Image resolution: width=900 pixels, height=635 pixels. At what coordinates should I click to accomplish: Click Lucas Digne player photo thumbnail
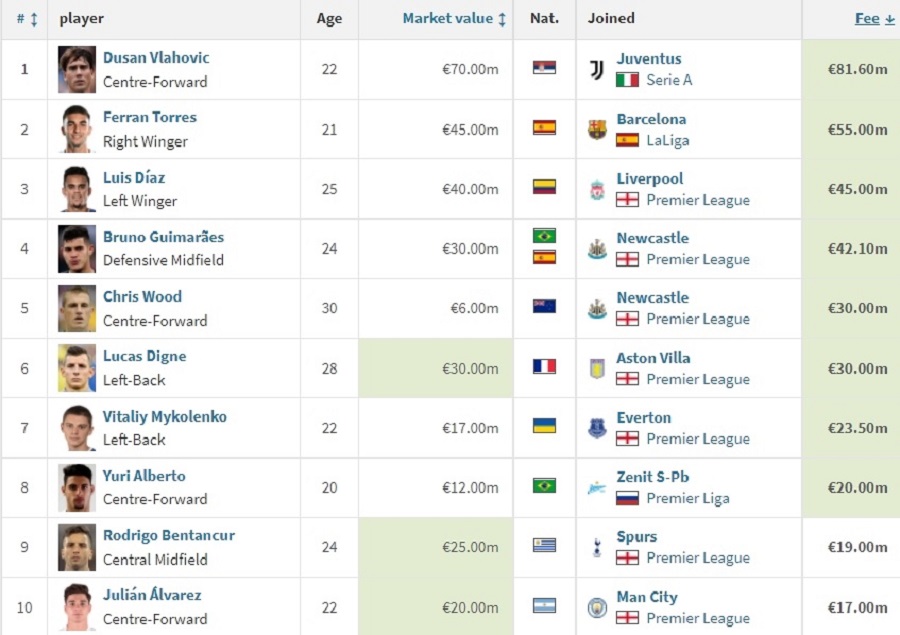(77, 368)
